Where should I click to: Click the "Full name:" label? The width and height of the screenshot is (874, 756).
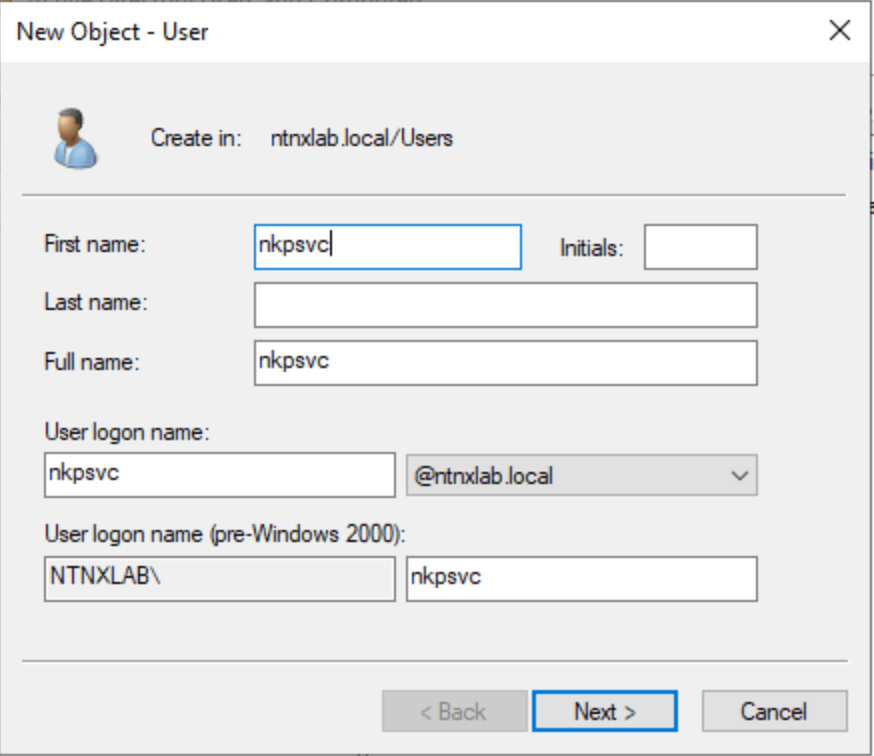(x=92, y=362)
